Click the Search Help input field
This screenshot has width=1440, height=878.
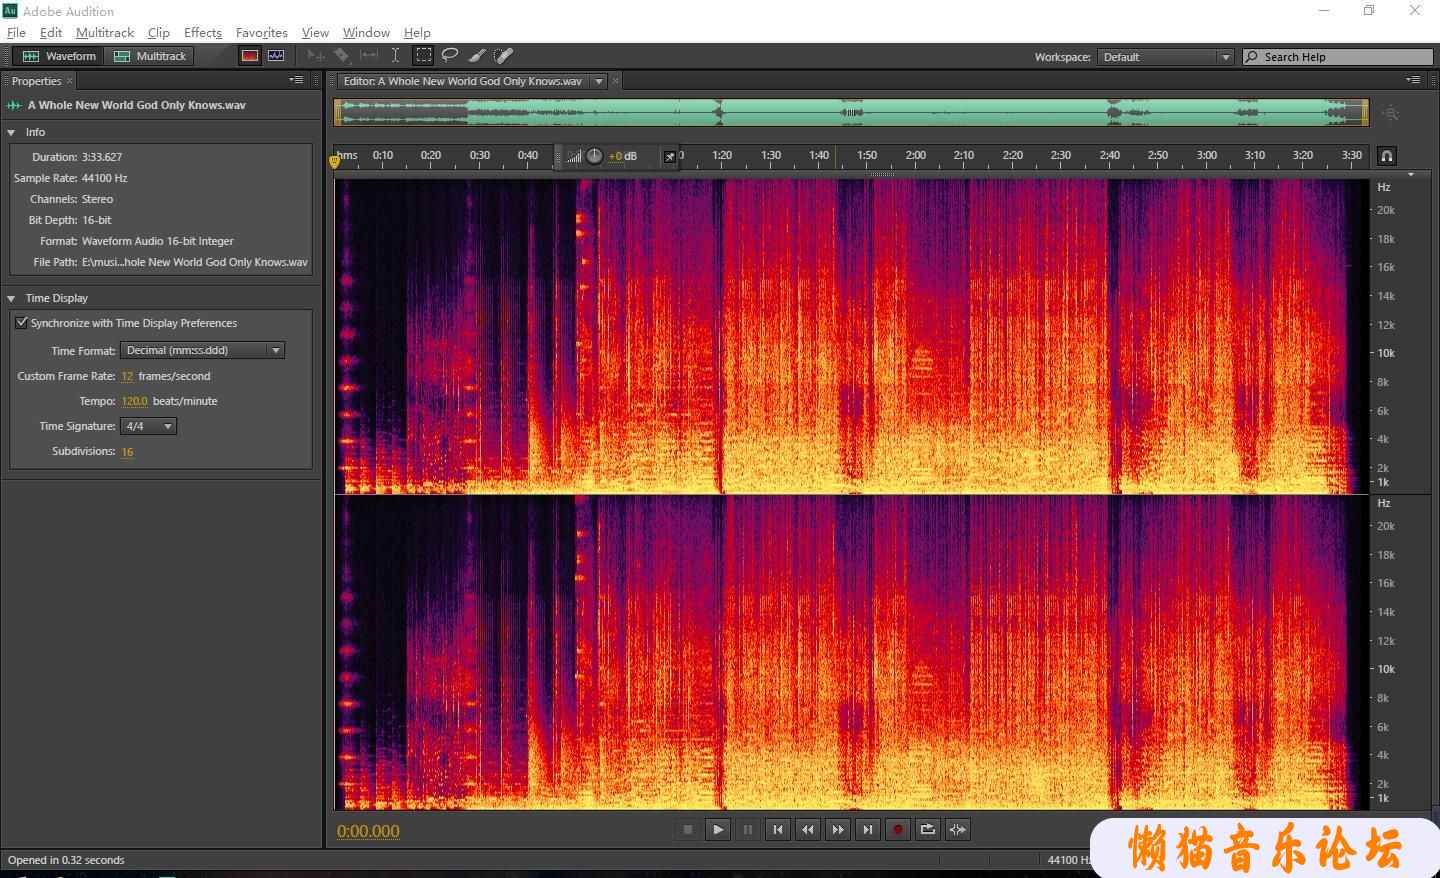1338,57
